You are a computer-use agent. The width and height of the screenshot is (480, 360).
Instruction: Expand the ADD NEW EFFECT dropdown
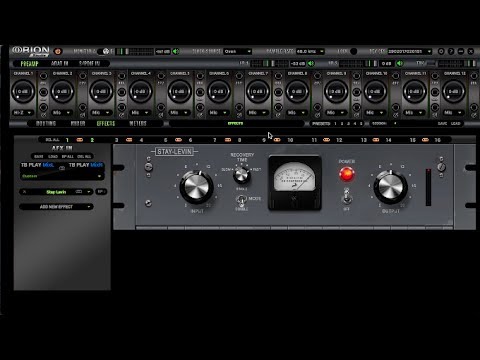(x=56, y=207)
